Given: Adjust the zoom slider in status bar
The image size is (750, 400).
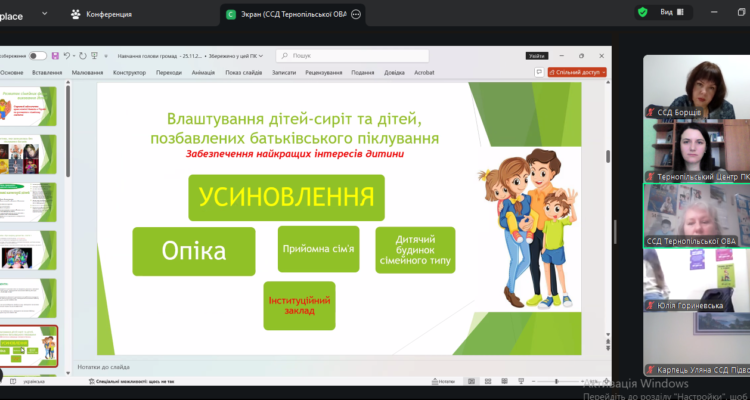Looking at the screenshot, I should (556, 381).
